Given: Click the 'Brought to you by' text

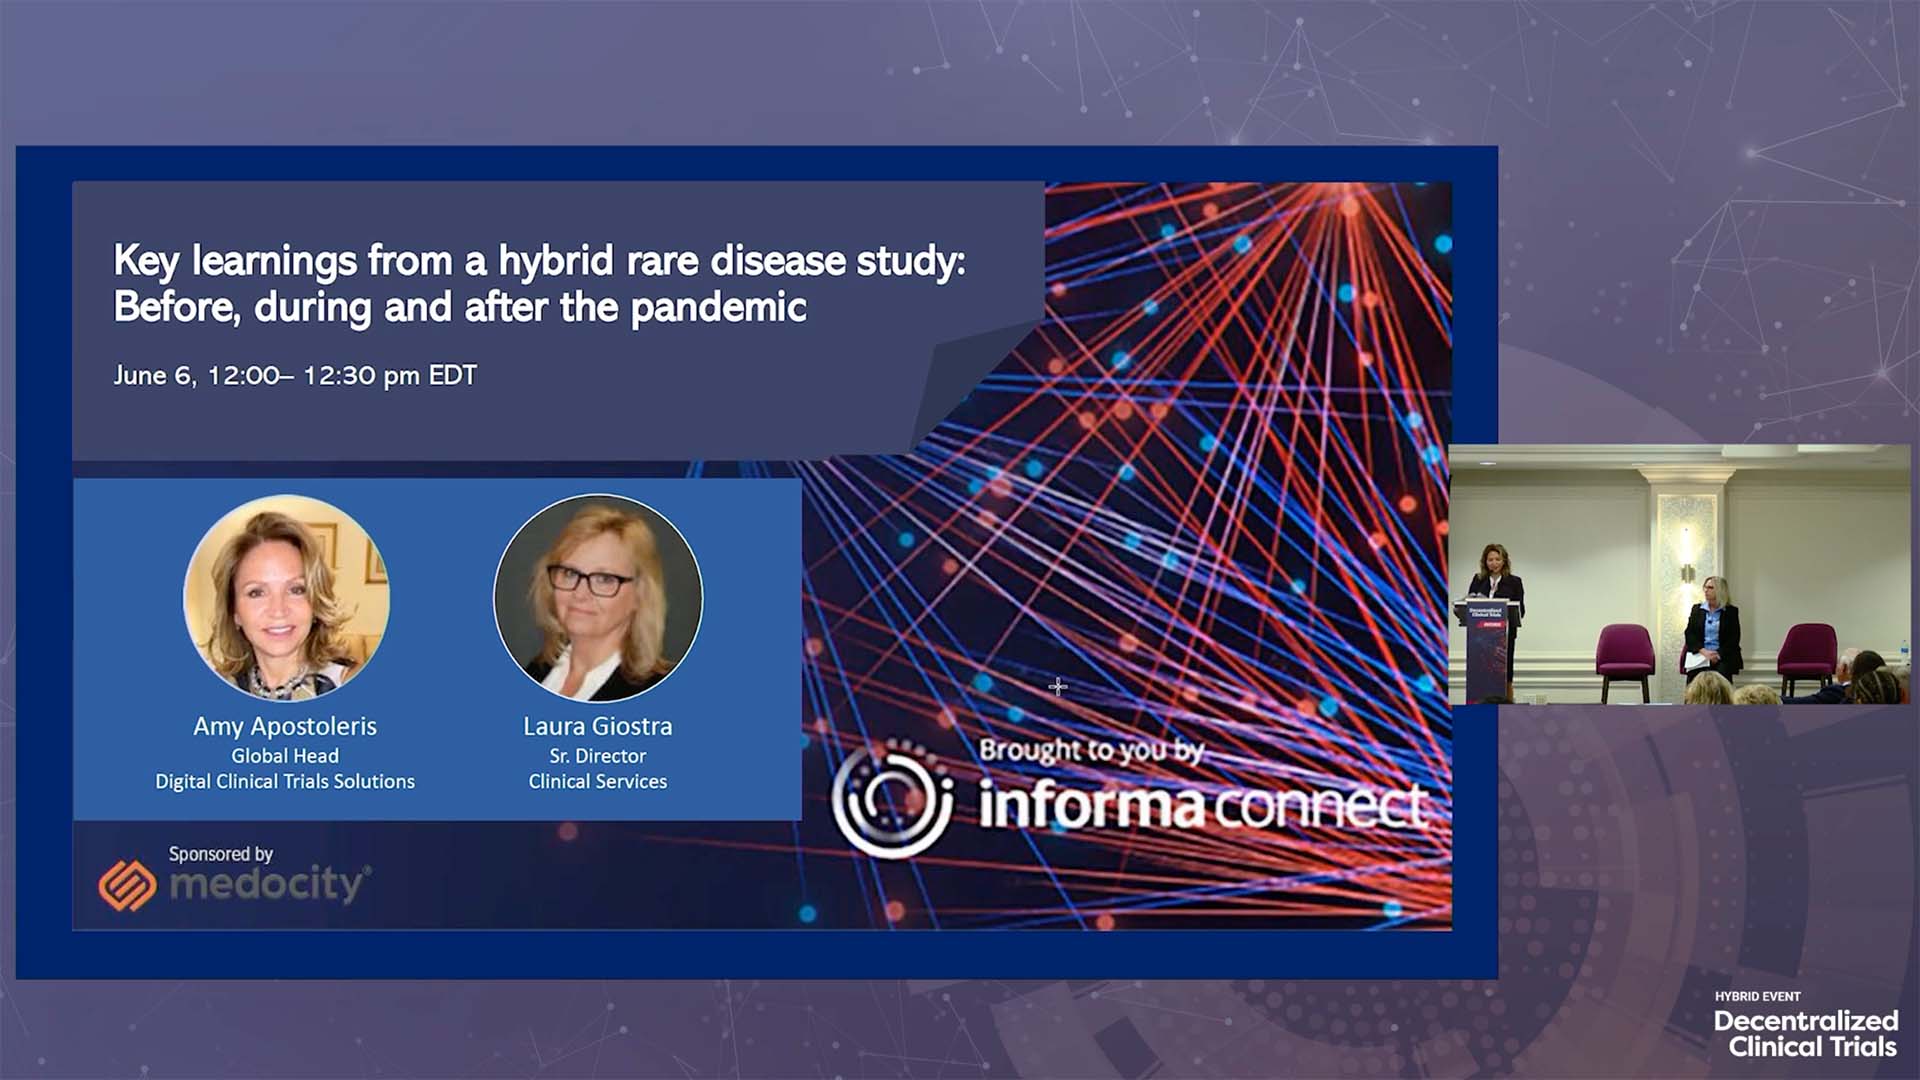Looking at the screenshot, I should click(x=1090, y=750).
